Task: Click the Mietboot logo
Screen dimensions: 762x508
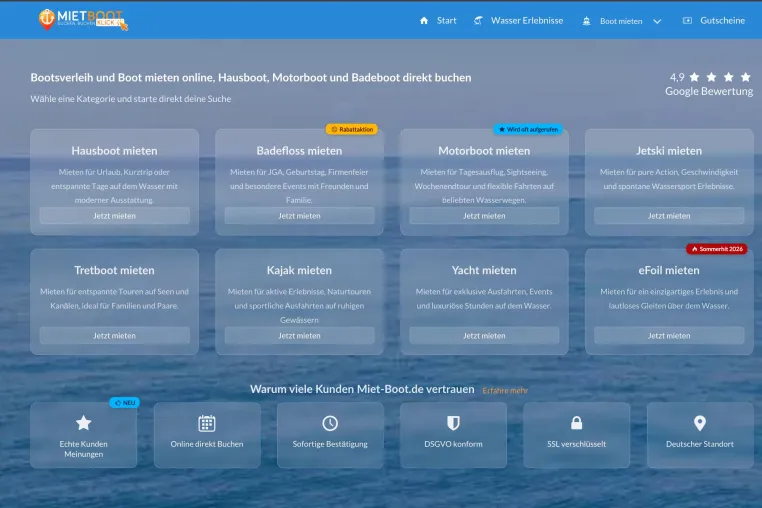Action: click(83, 19)
